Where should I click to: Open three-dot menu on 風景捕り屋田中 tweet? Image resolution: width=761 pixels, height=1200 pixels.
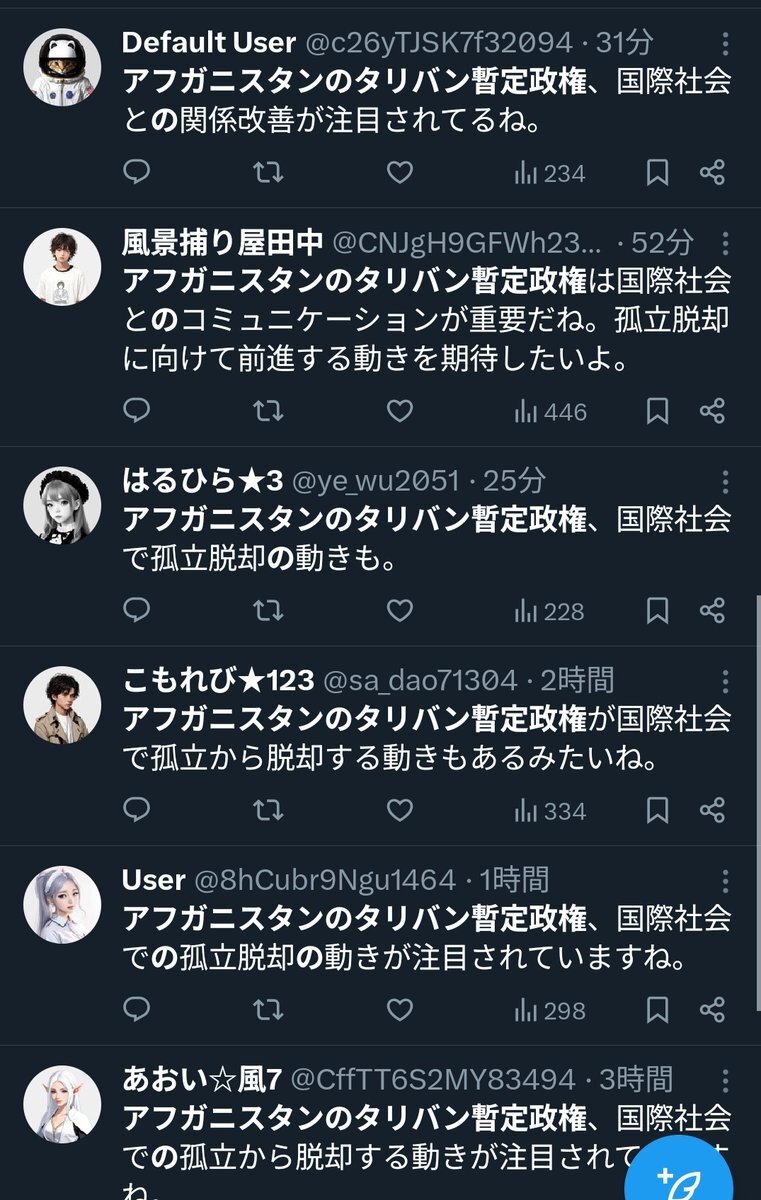[726, 242]
